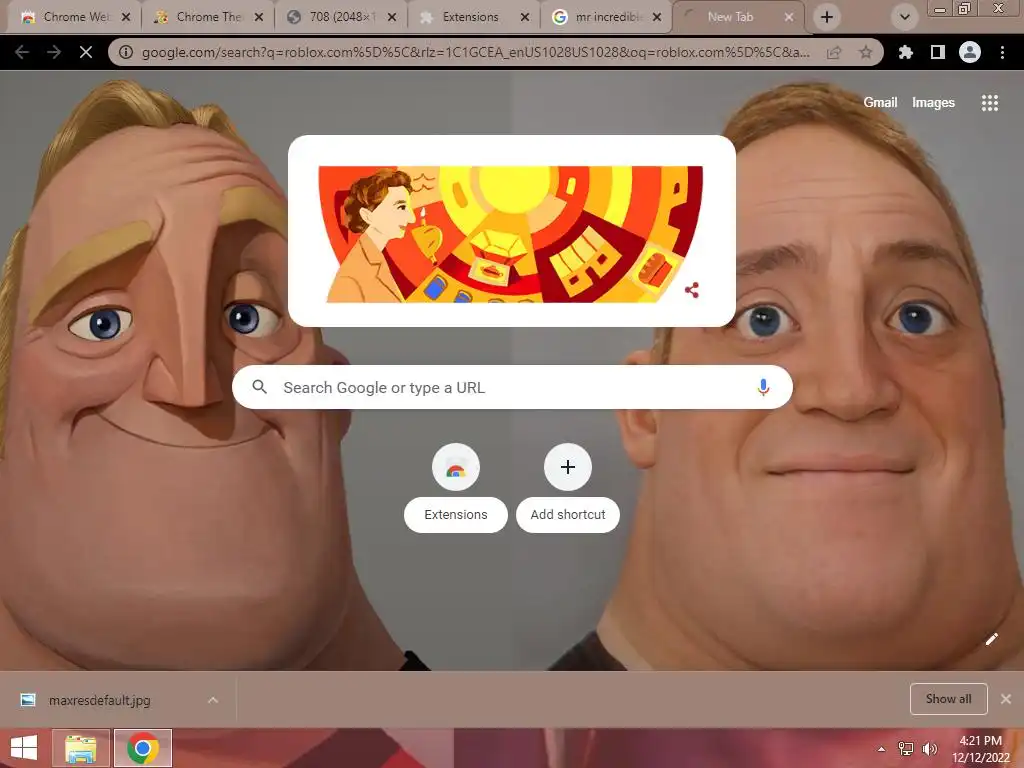Open the Extensions shortcut icon
The width and height of the screenshot is (1024, 768).
[456, 468]
